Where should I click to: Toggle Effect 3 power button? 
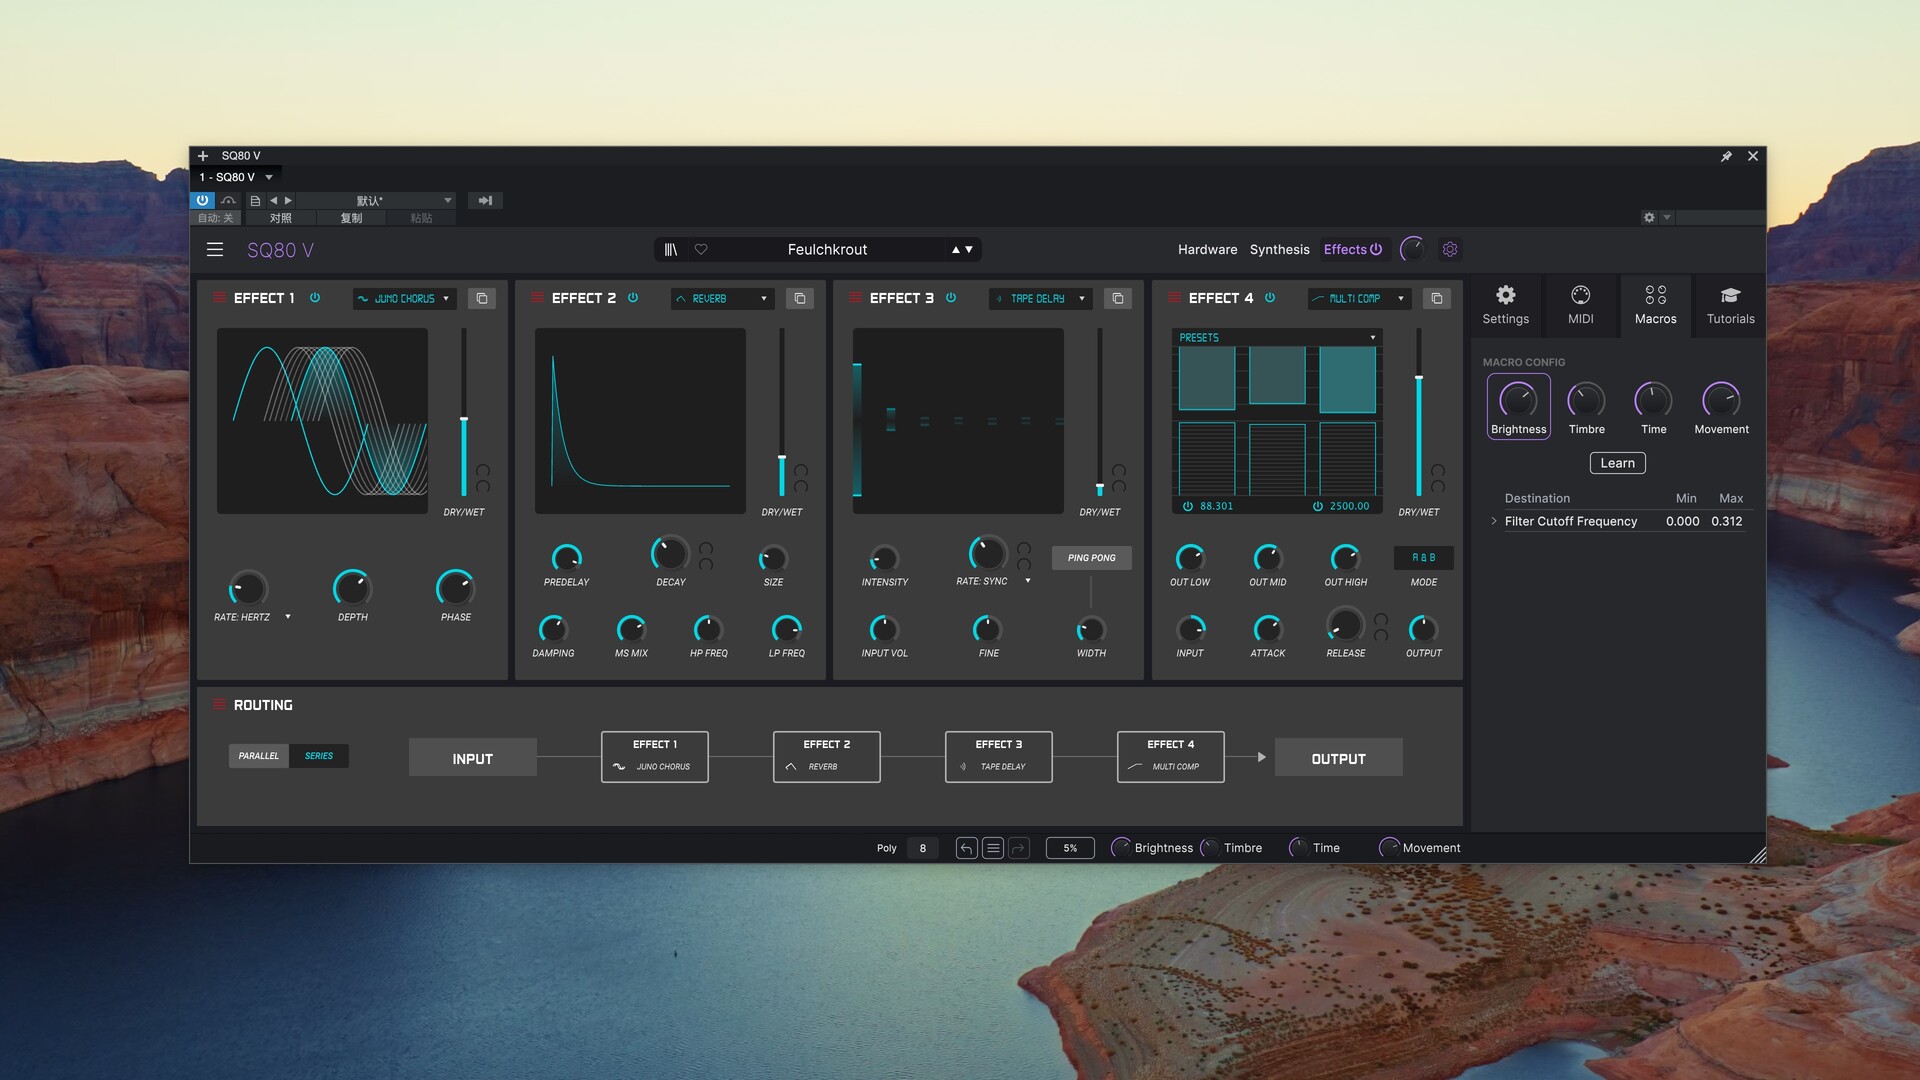[951, 298]
